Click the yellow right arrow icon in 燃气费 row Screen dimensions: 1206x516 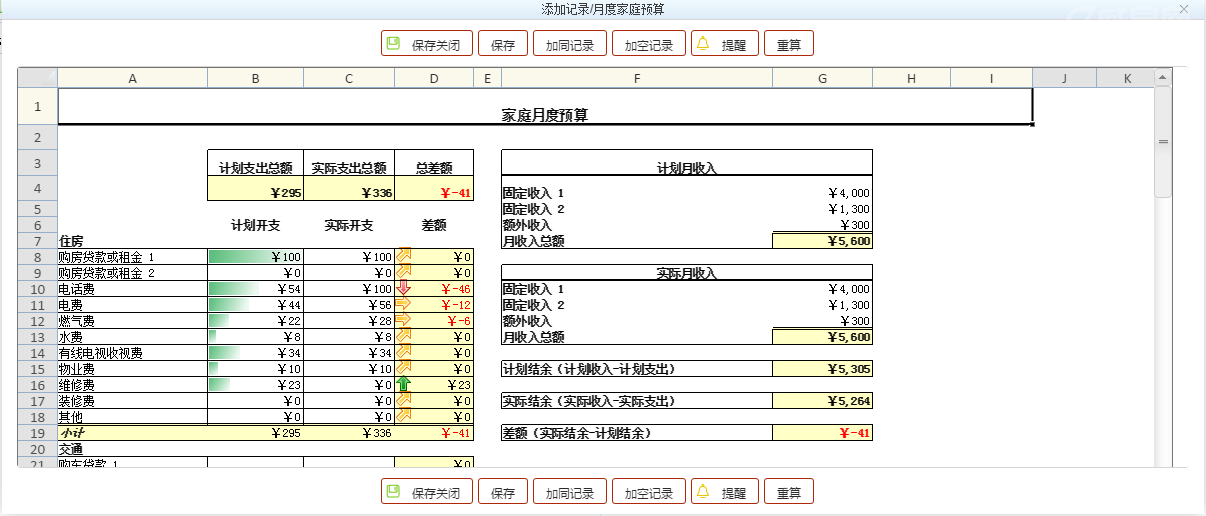[x=404, y=321]
